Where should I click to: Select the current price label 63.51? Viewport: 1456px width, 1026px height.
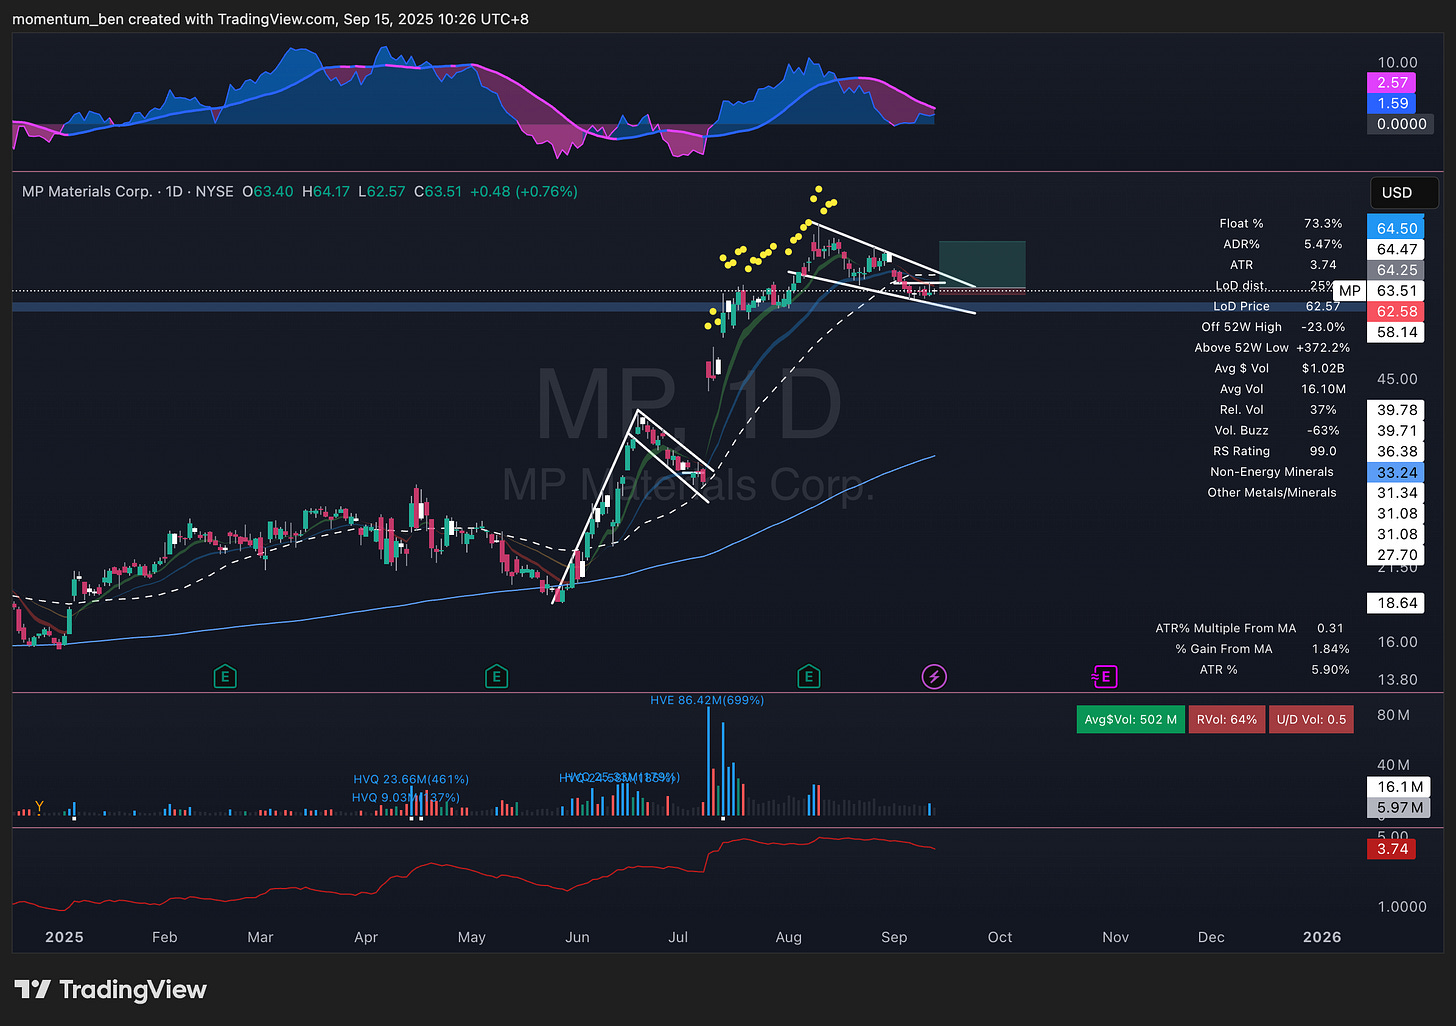click(1396, 291)
